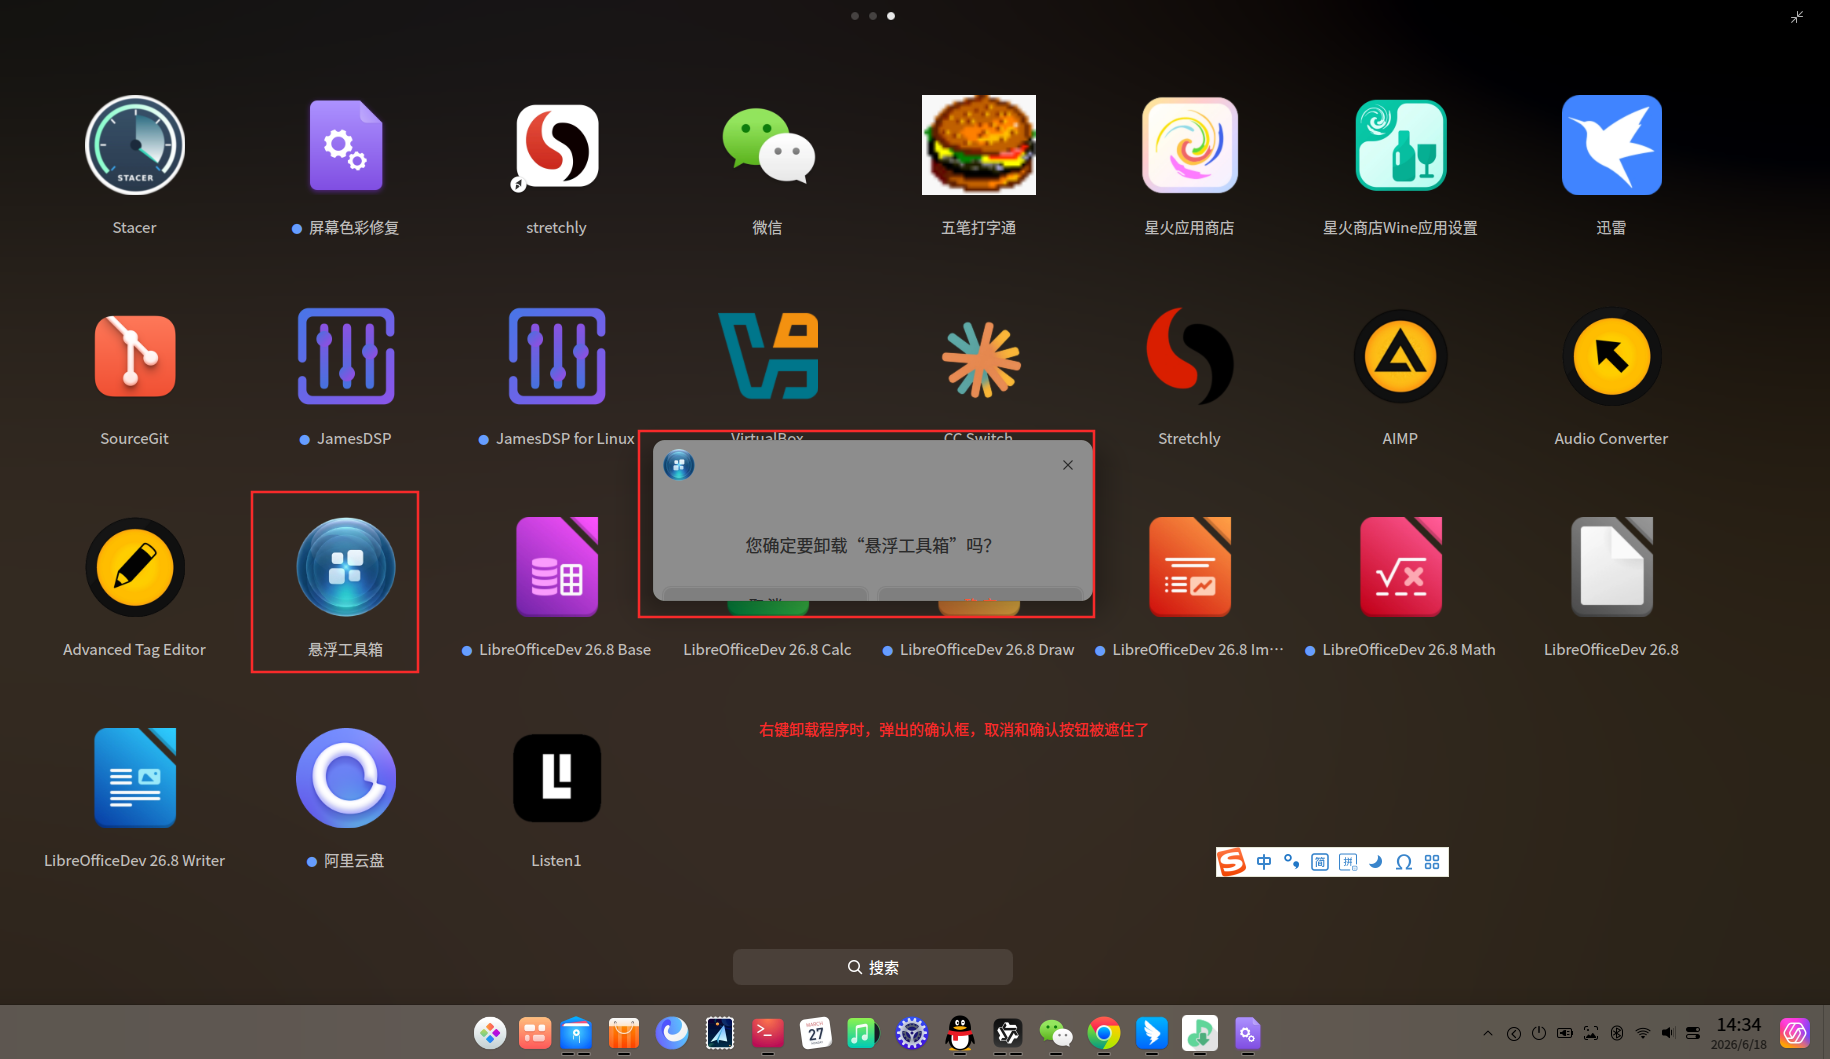
Task: Open SourceGit app
Action: tap(135, 356)
